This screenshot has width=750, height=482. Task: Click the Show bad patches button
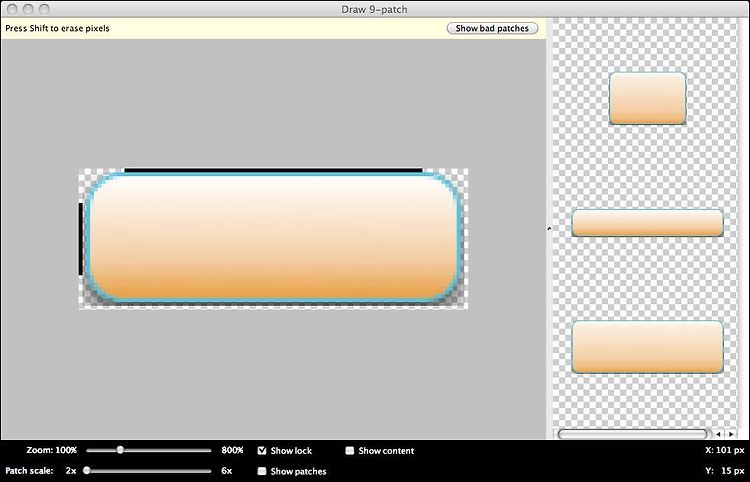click(492, 28)
